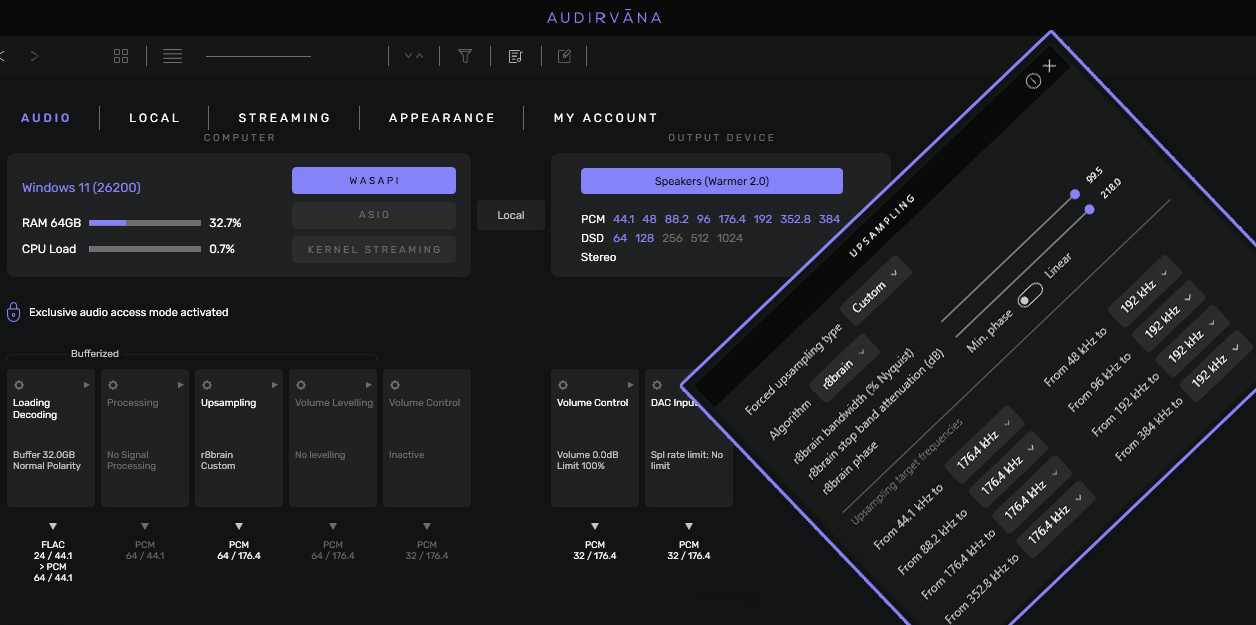Image resolution: width=1256 pixels, height=625 pixels.
Task: Switch to grid view icon
Action: [121, 56]
